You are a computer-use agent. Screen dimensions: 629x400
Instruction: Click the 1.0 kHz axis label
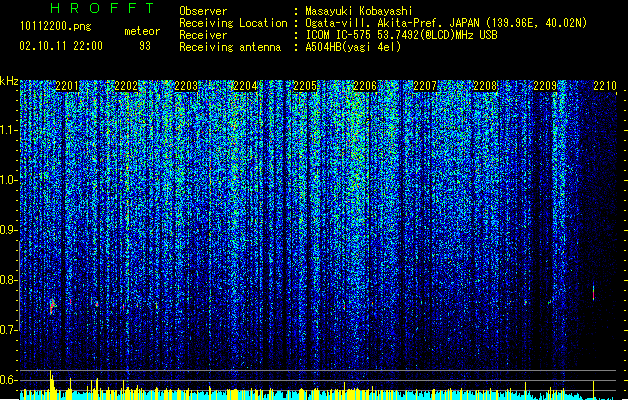[x=9, y=180]
